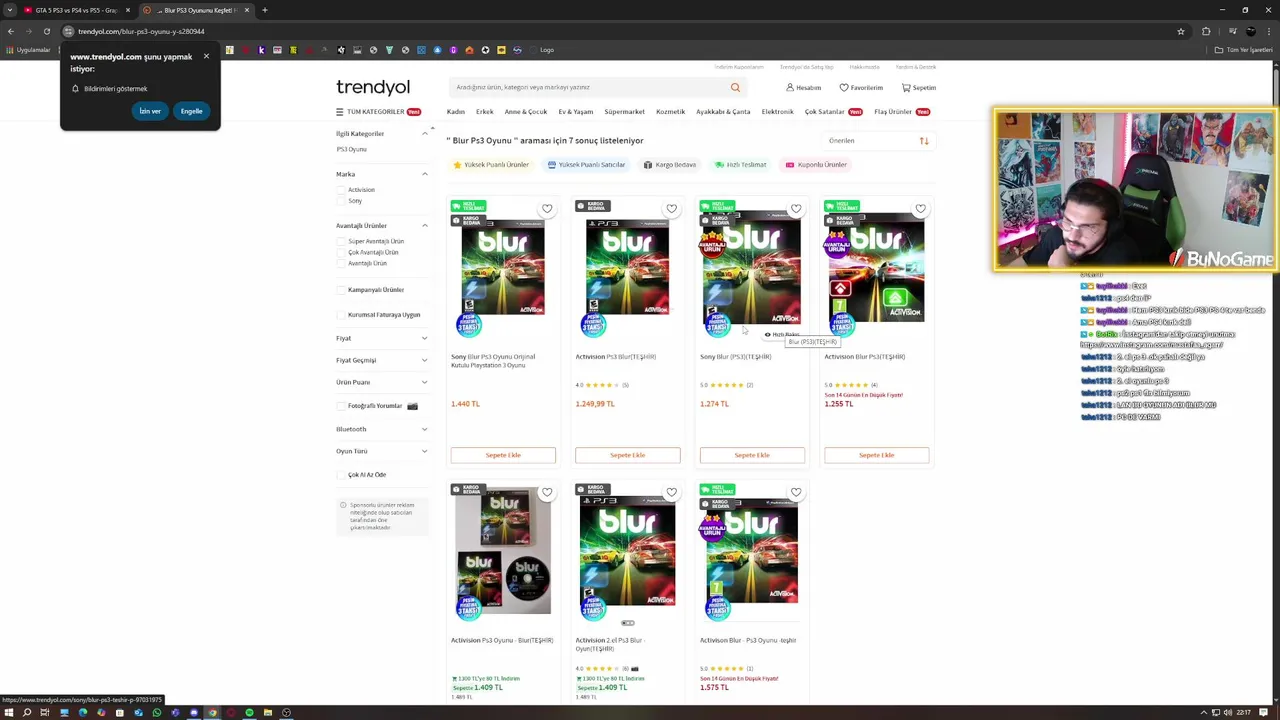Collapse the İlgili Kategoriler section
This screenshot has height=720, width=1280.
coord(424,133)
